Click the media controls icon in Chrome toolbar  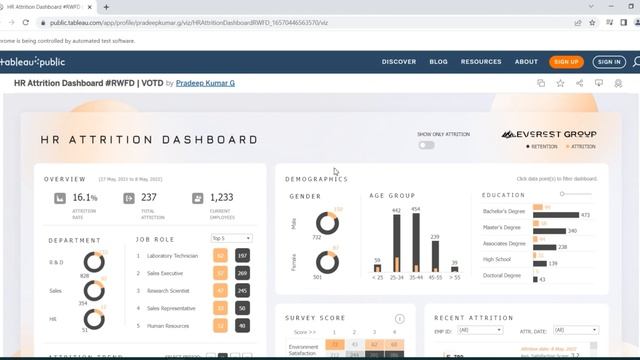pos(609,23)
